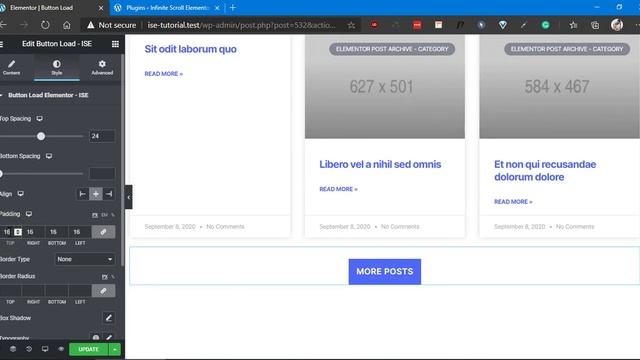Click READ MORE under Et non qui recusandae
This screenshot has height=360, width=640.
pos(513,202)
